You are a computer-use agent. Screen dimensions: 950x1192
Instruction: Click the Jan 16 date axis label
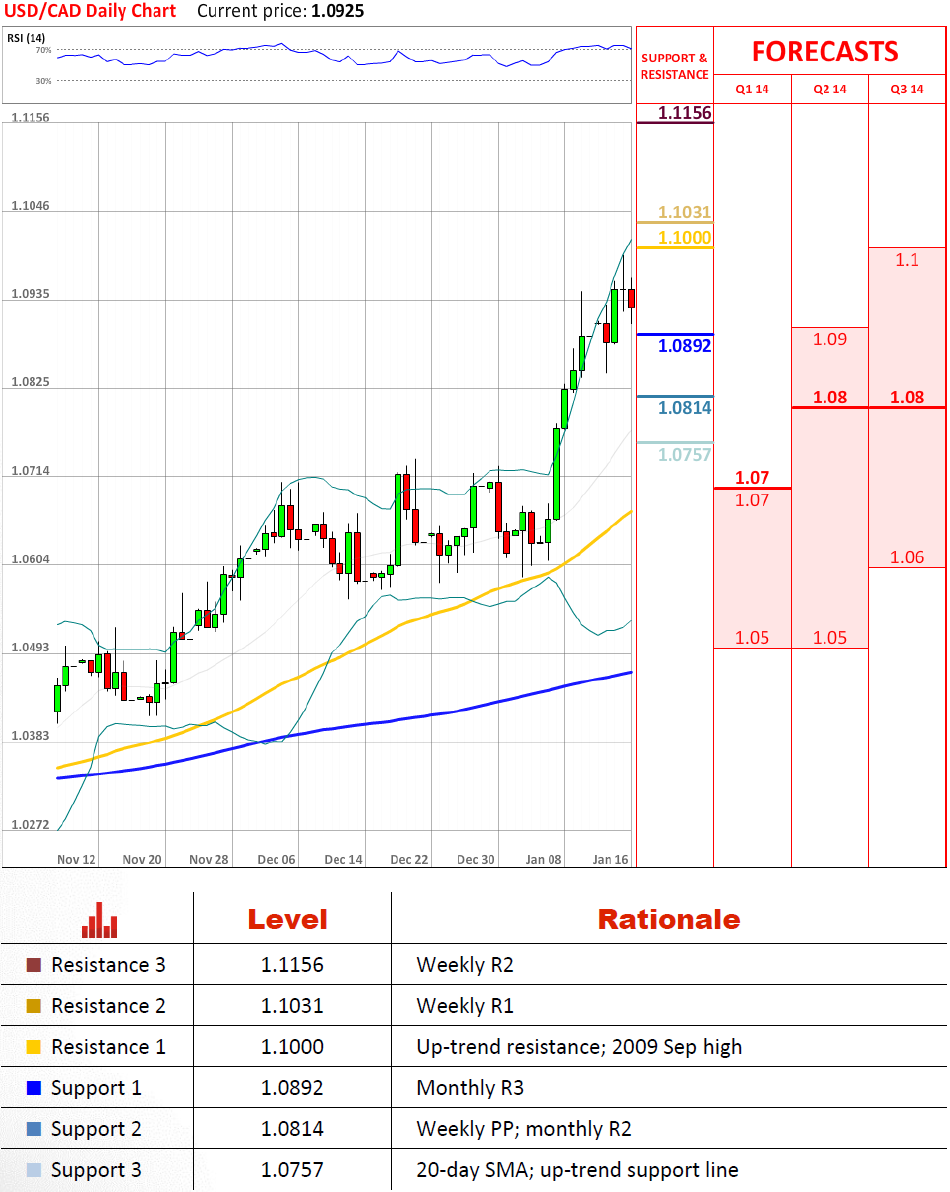pos(610,860)
